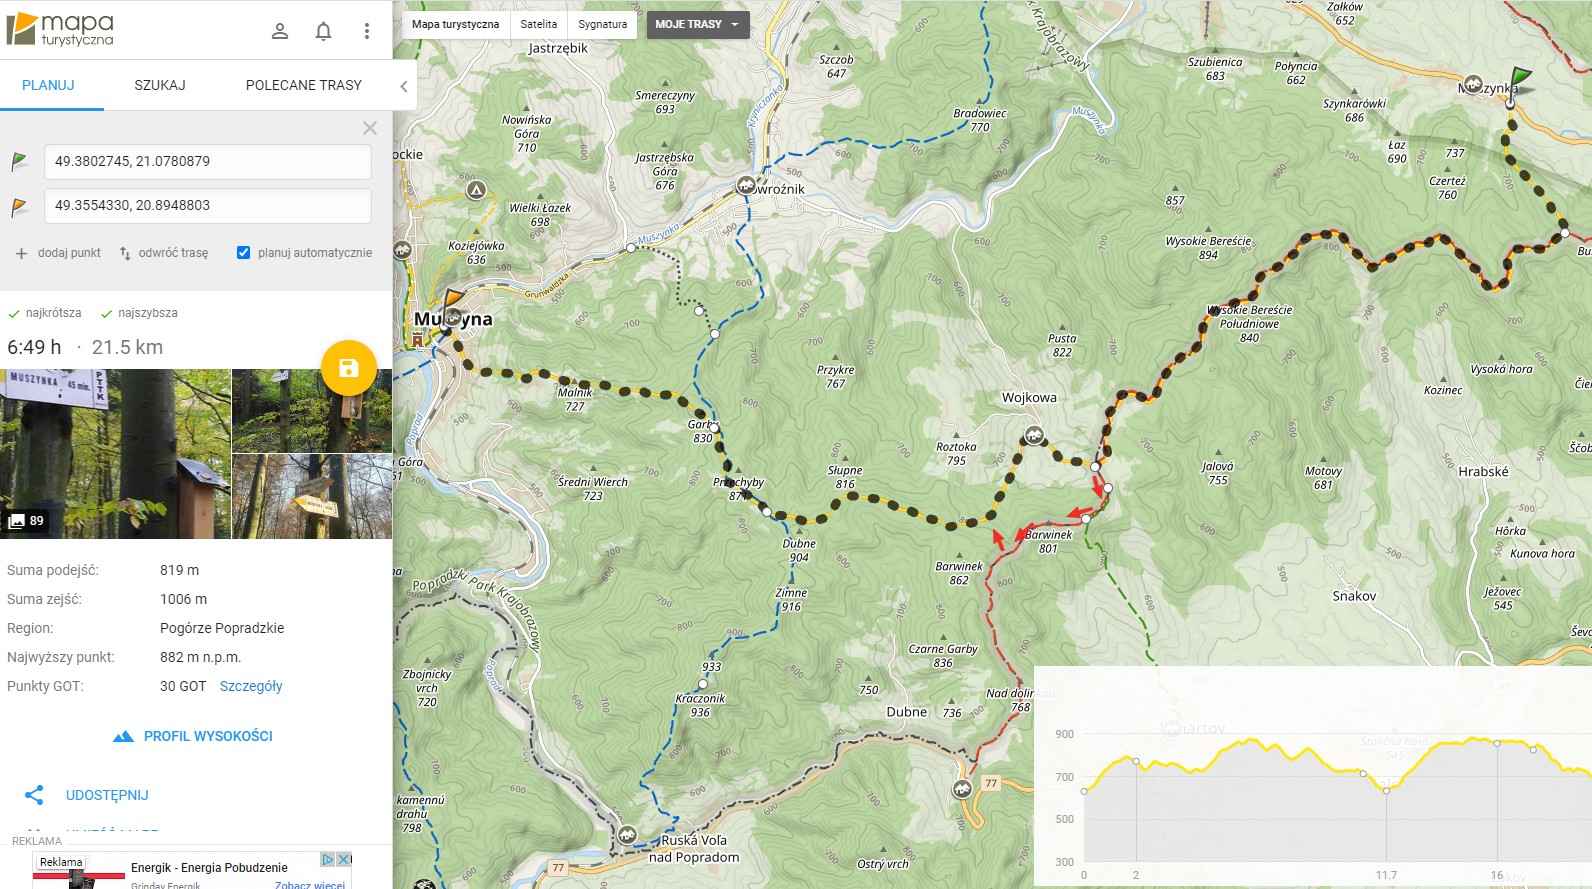The width and height of the screenshot is (1592, 889).
Task: Click the 'odwróć trasę' reverse route icon
Action: click(125, 253)
